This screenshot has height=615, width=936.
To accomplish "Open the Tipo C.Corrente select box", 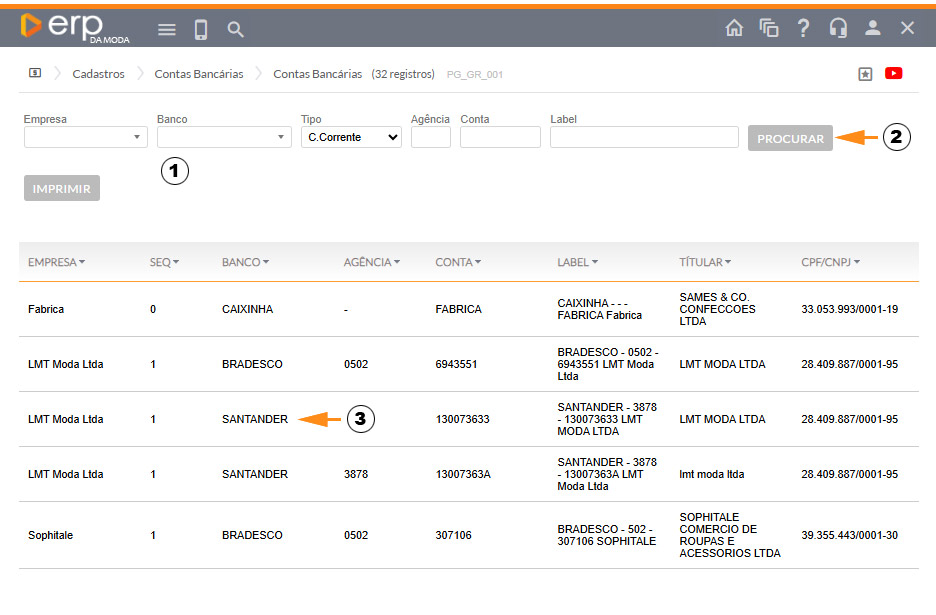I will pos(351,138).
